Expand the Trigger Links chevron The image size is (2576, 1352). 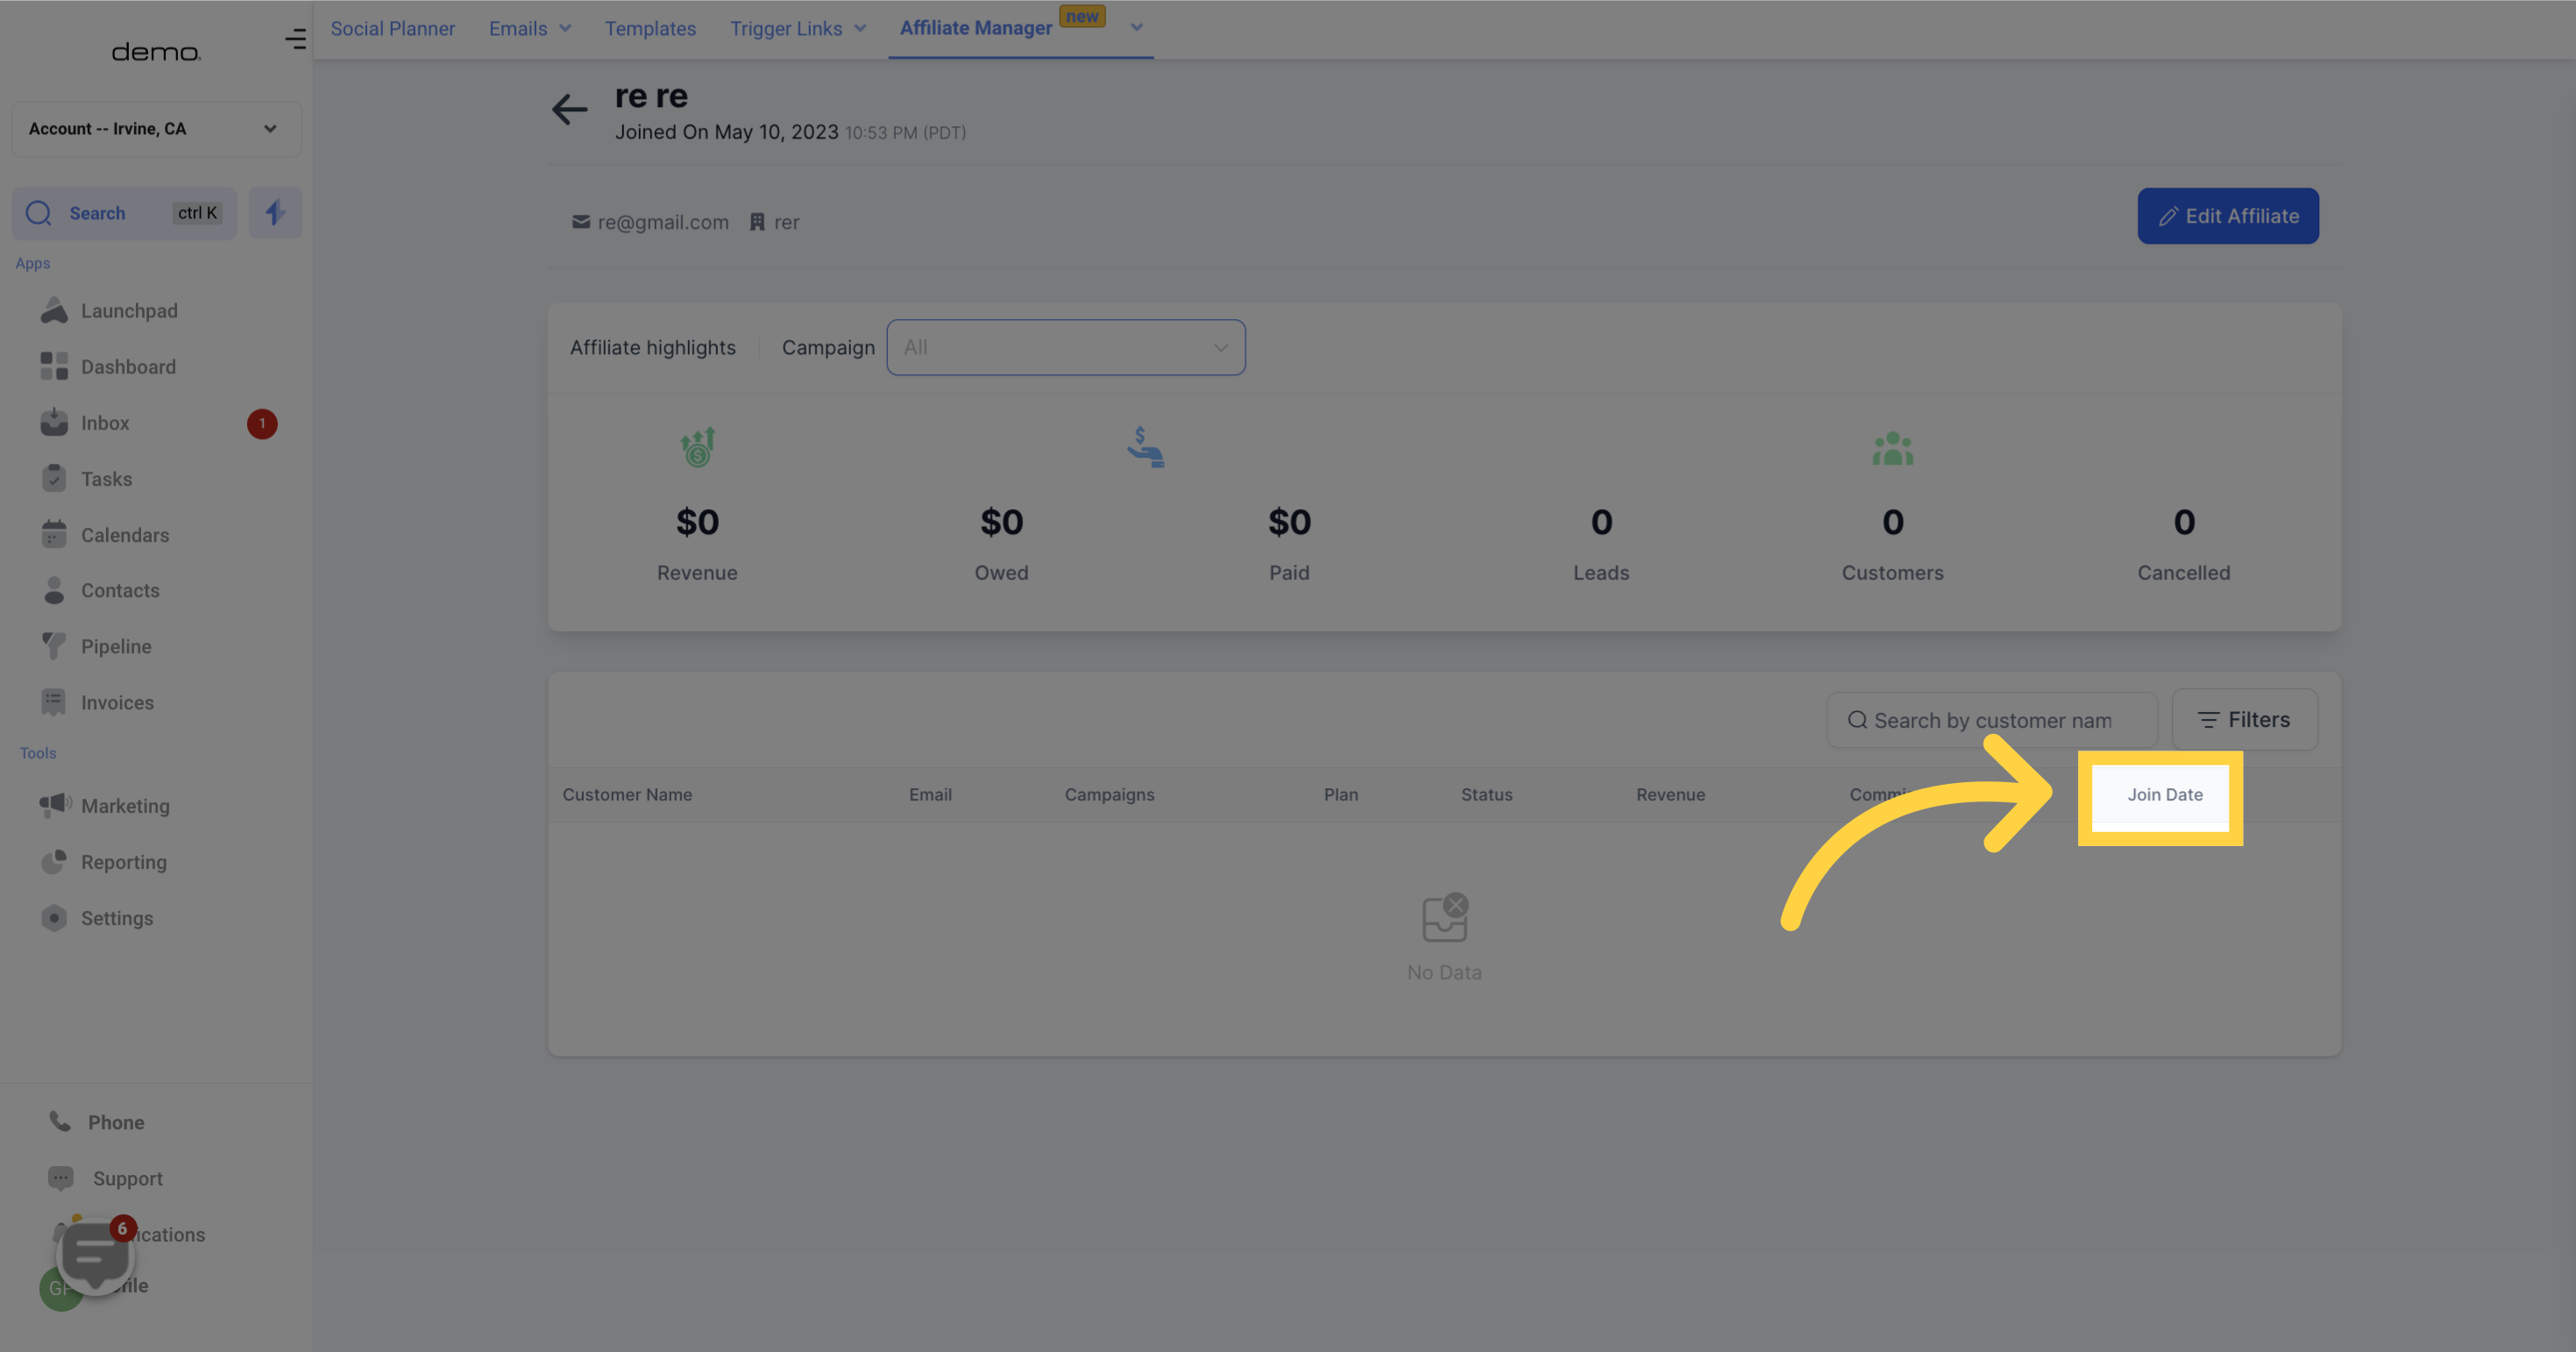(x=860, y=29)
